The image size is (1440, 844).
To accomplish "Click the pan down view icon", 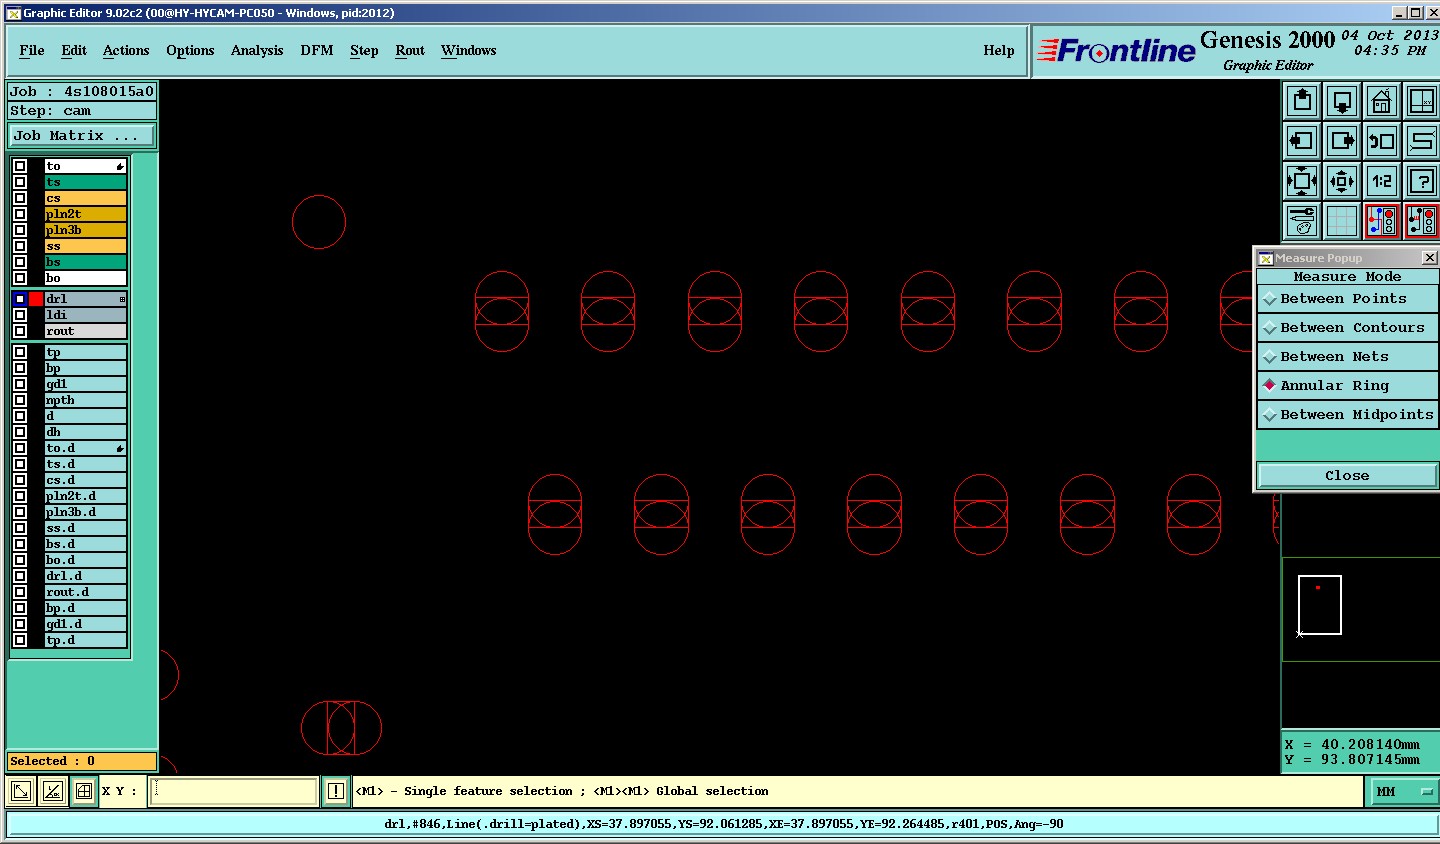I will point(1342,101).
